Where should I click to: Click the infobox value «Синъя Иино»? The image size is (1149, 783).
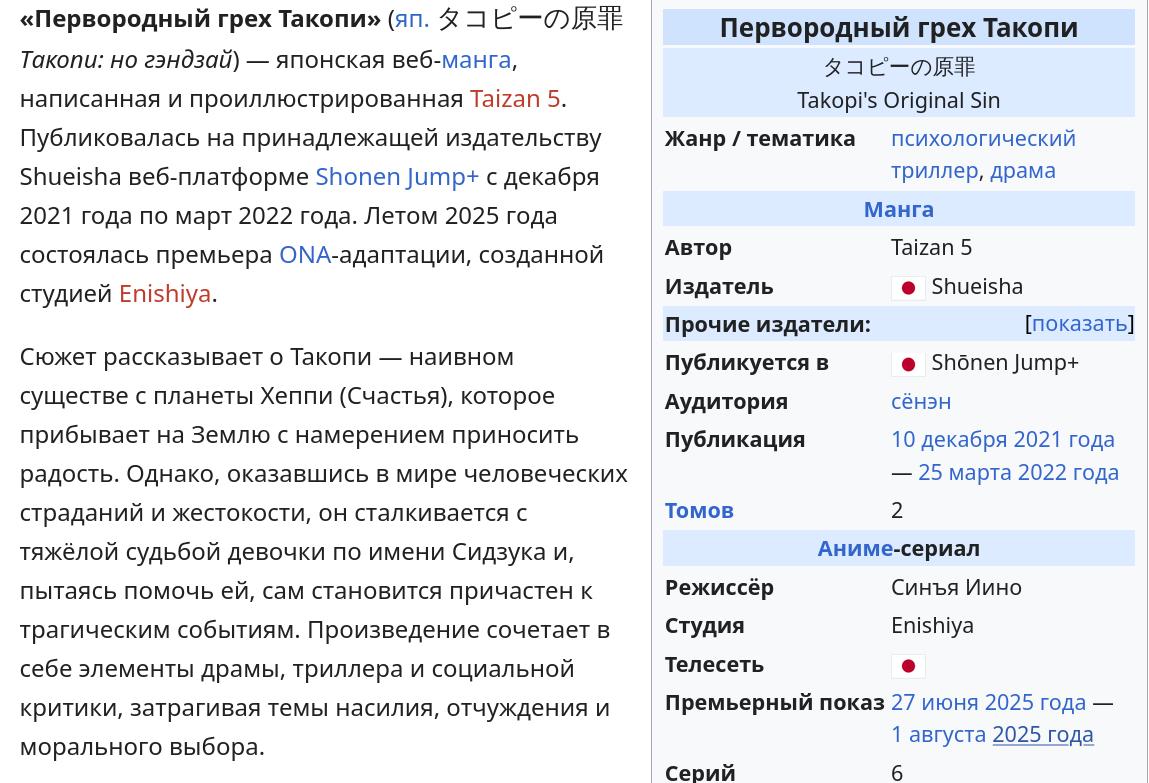[956, 587]
